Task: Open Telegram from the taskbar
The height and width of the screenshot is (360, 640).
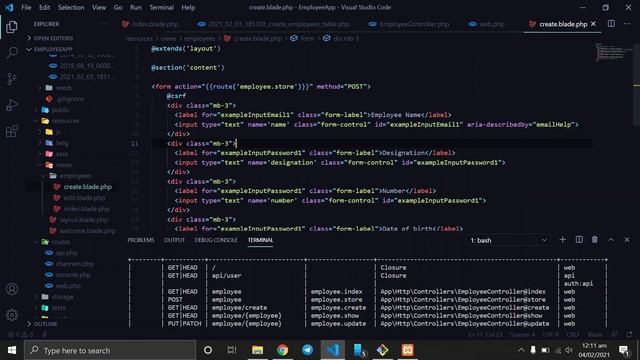Action: [x=307, y=350]
